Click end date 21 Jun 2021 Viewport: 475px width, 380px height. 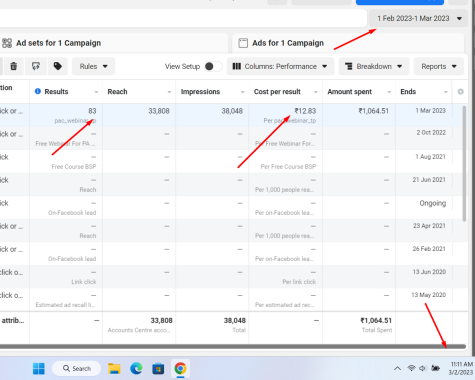pyautogui.click(x=429, y=180)
